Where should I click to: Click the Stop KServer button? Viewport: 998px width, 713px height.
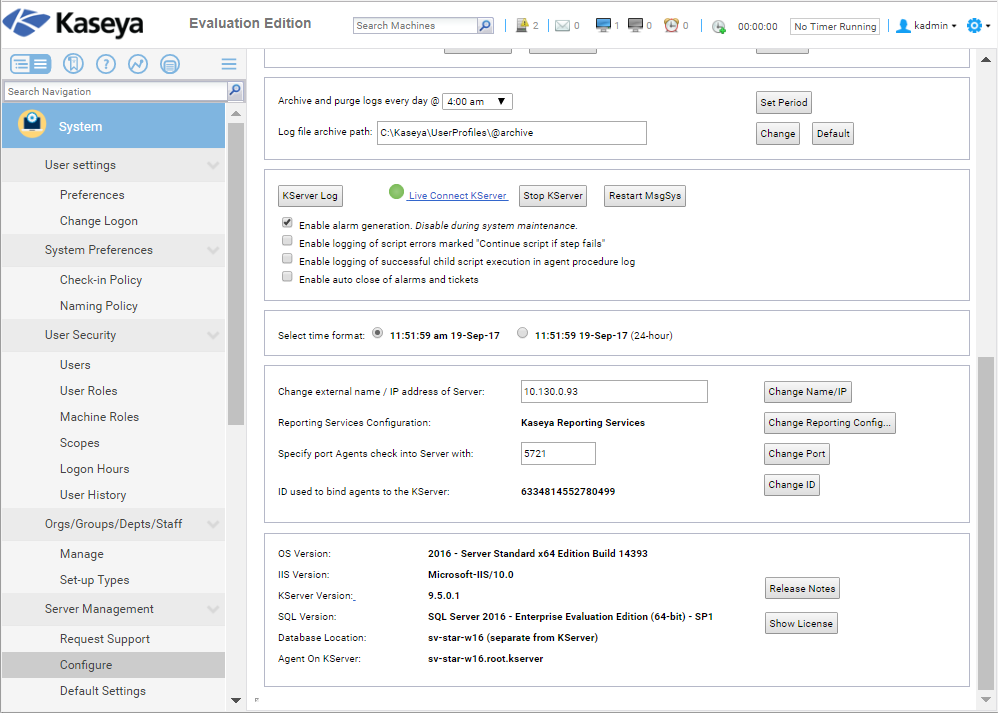[552, 195]
